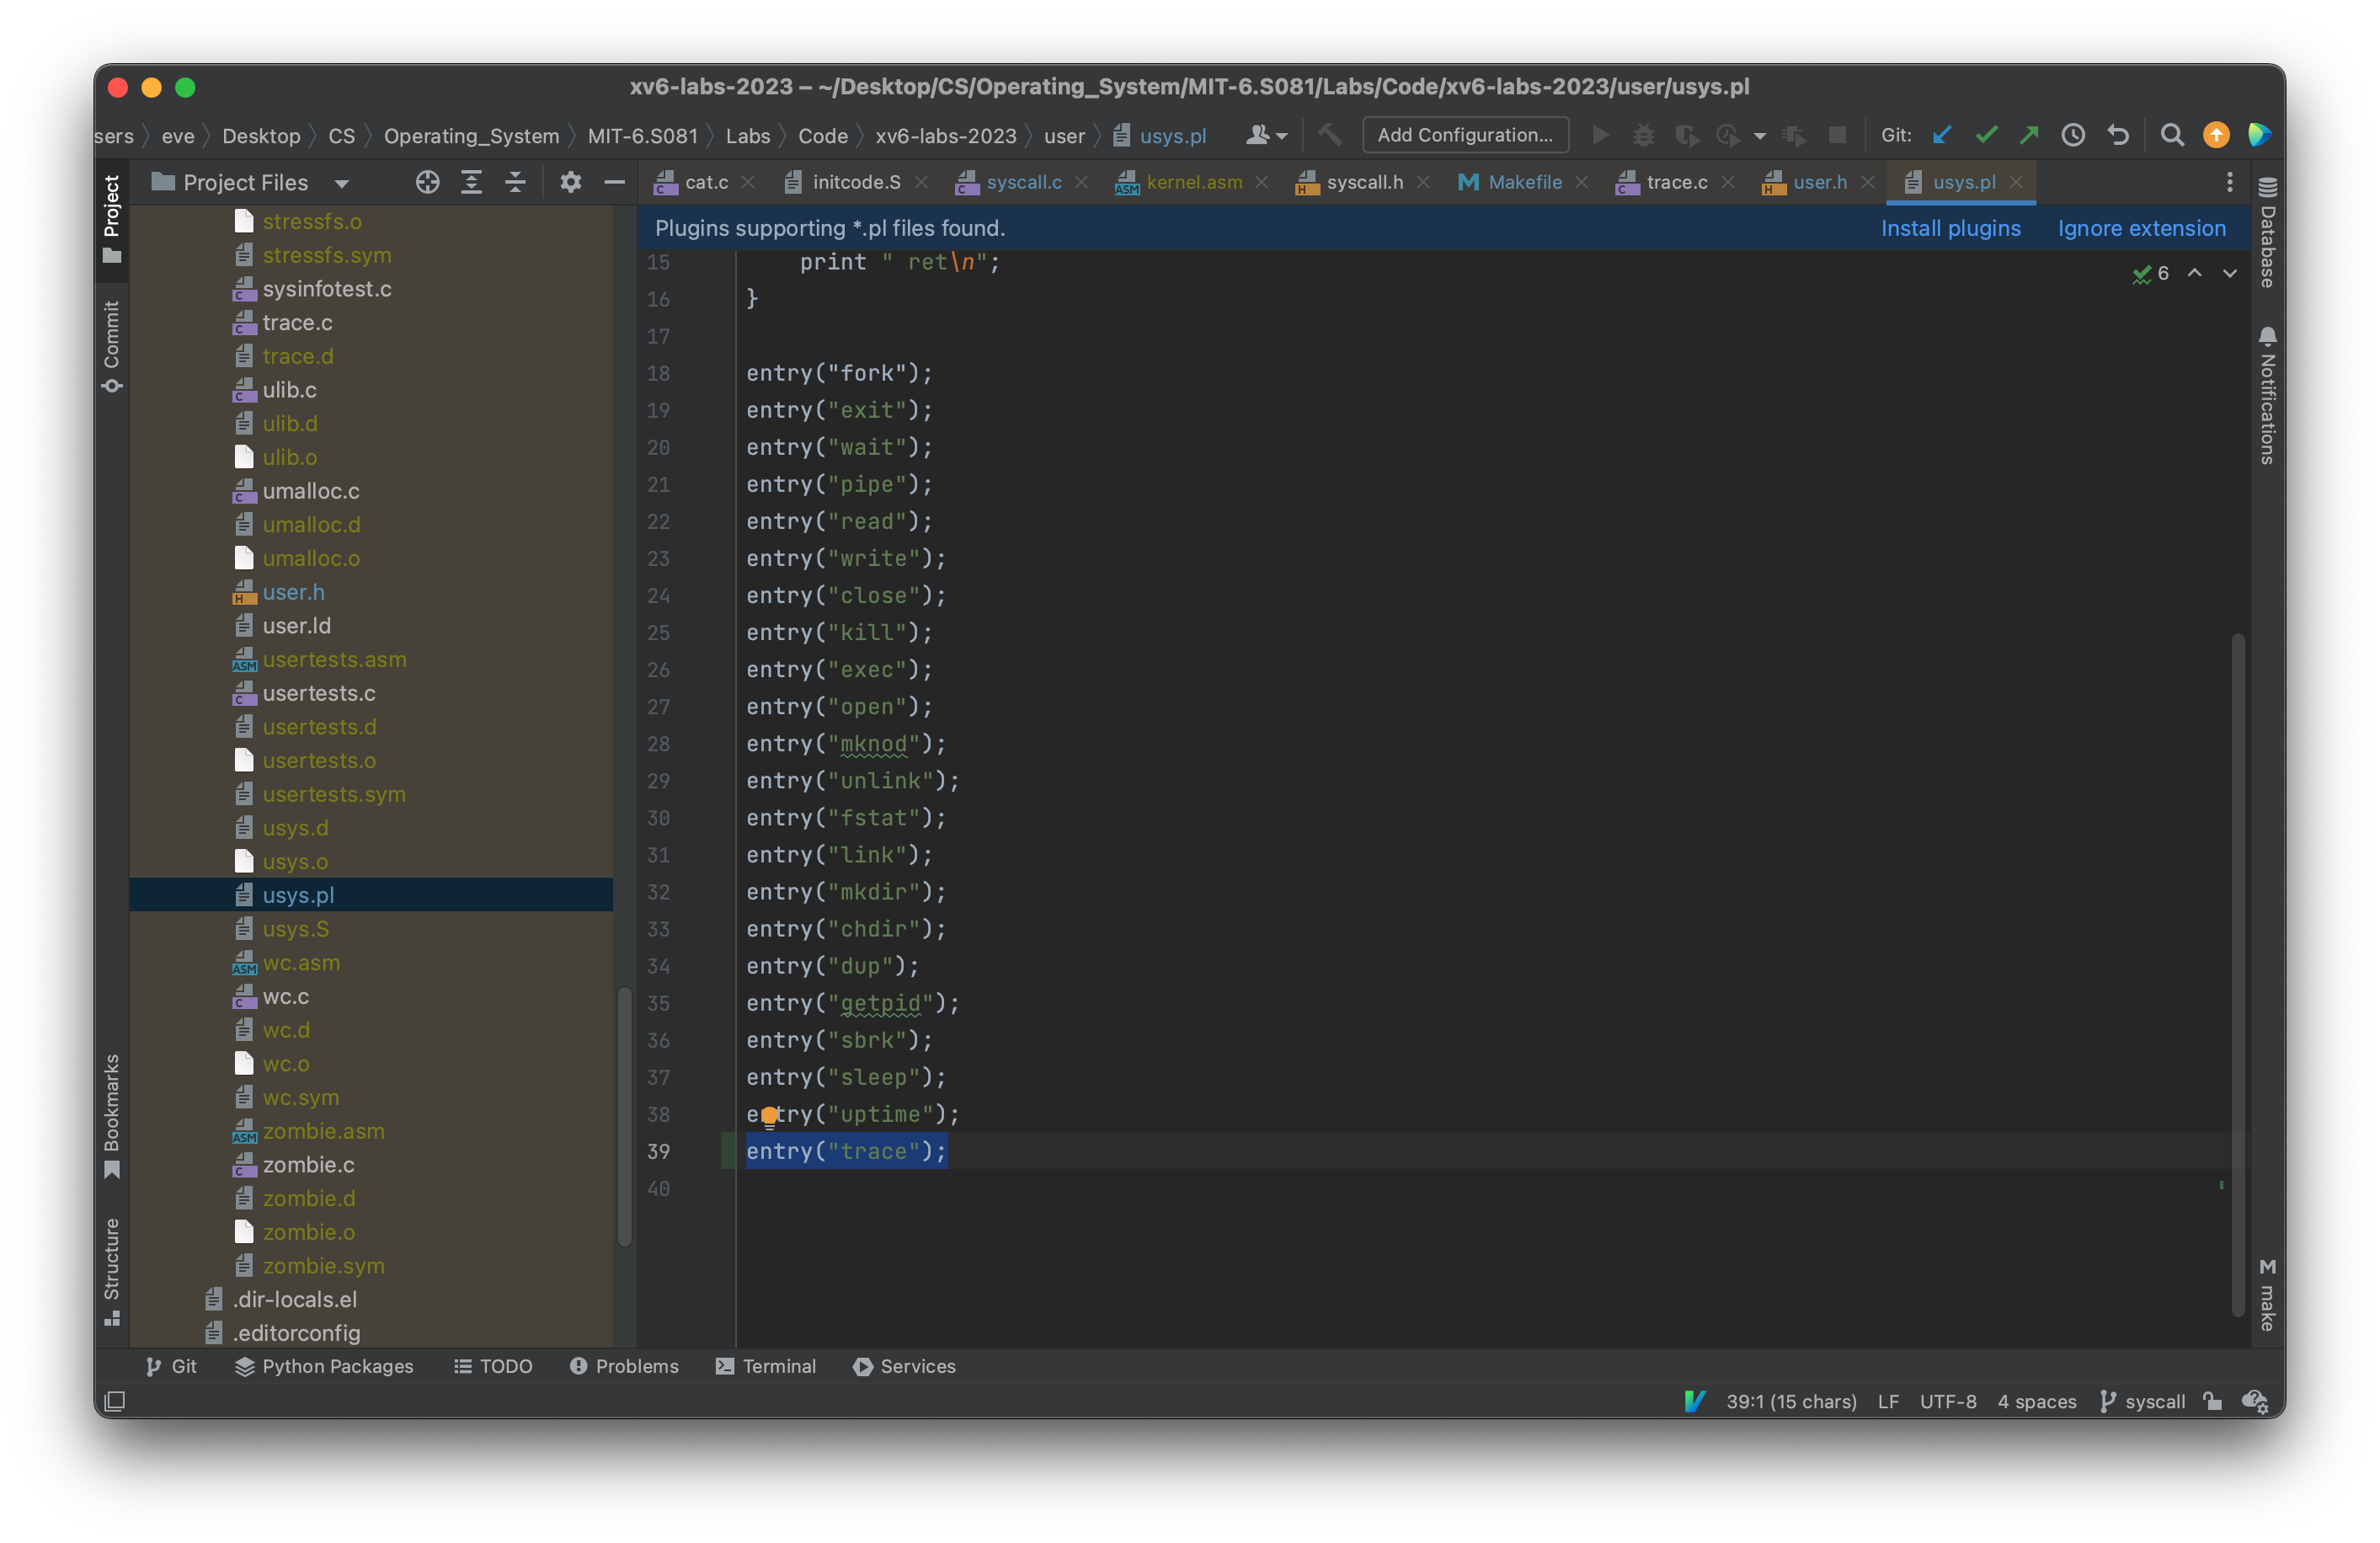The image size is (2380, 1543).
Task: Select opened file with the crosshair icon
Action: tap(427, 182)
